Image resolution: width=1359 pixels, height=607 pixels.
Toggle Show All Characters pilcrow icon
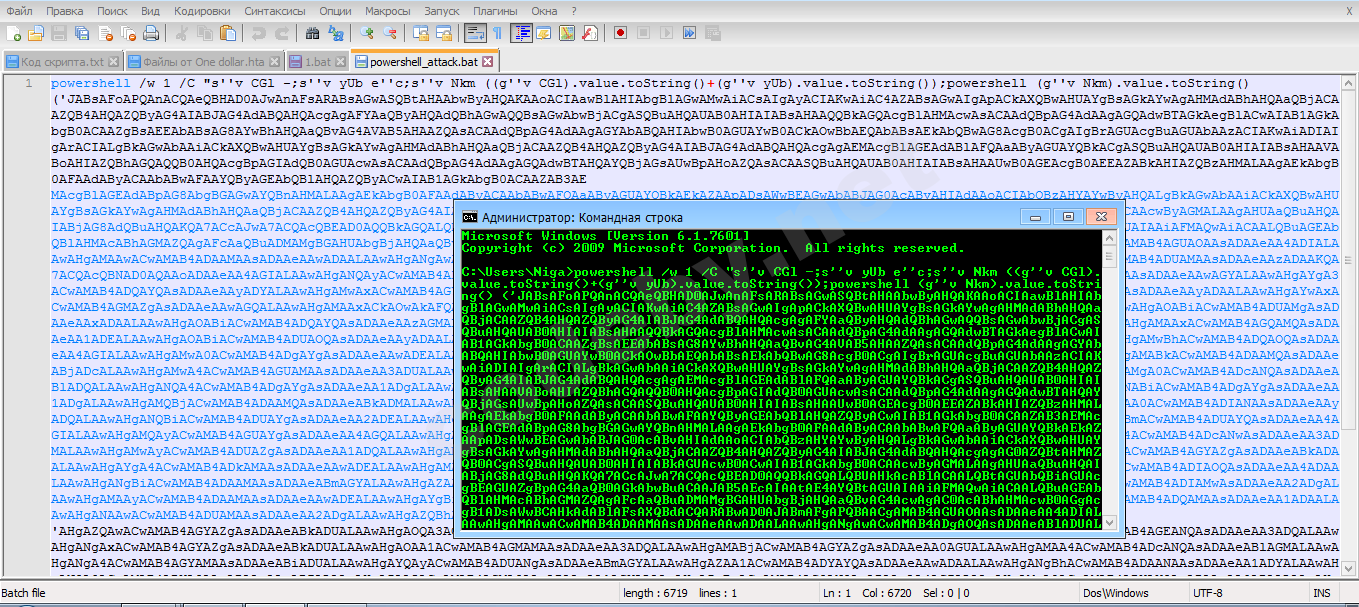tap(497, 33)
